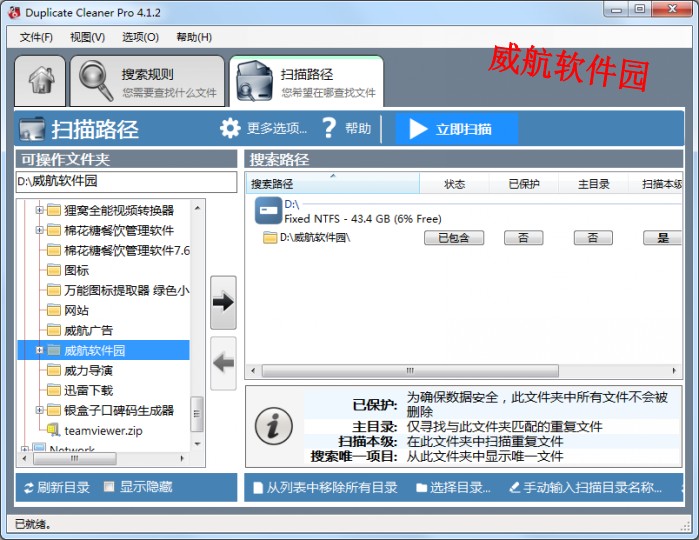Image resolution: width=699 pixels, height=540 pixels.
Task: Click 从列表中移除所有目录
Action: [325, 488]
